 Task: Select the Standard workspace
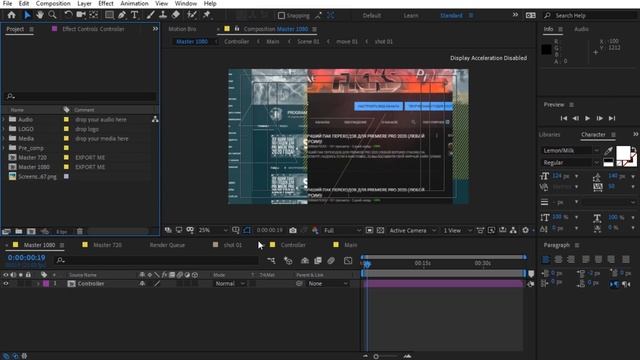(451, 16)
